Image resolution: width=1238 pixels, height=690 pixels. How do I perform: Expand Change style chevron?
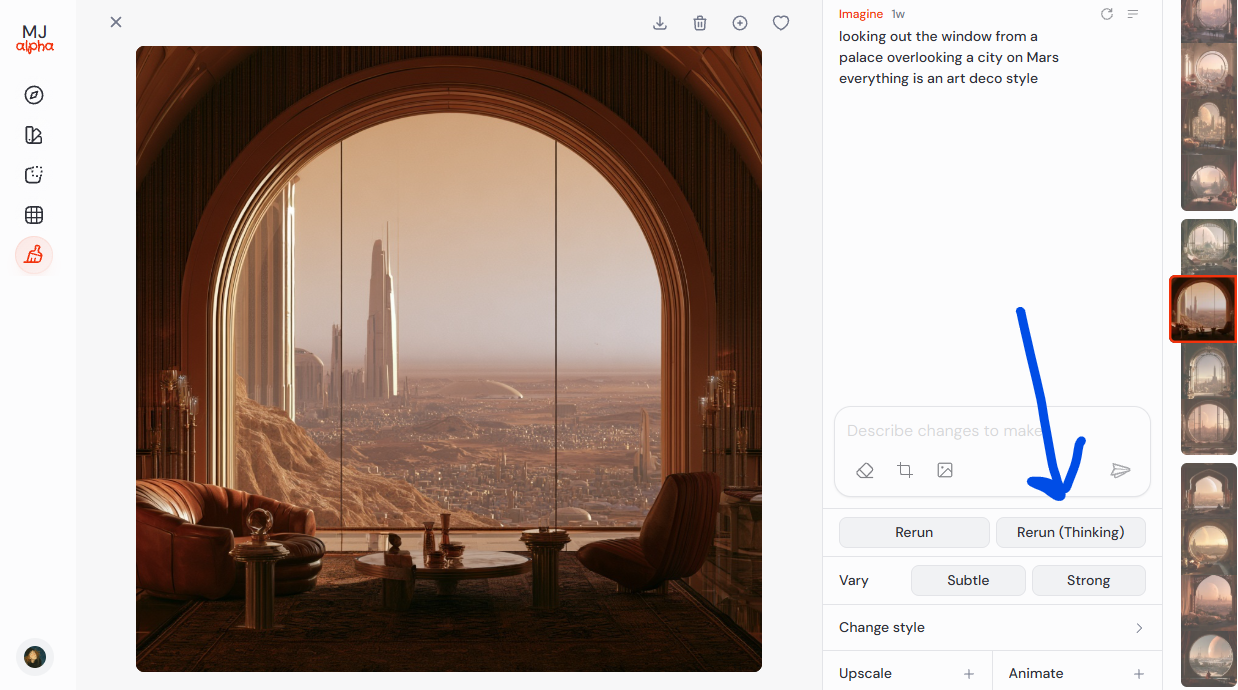(x=1139, y=628)
